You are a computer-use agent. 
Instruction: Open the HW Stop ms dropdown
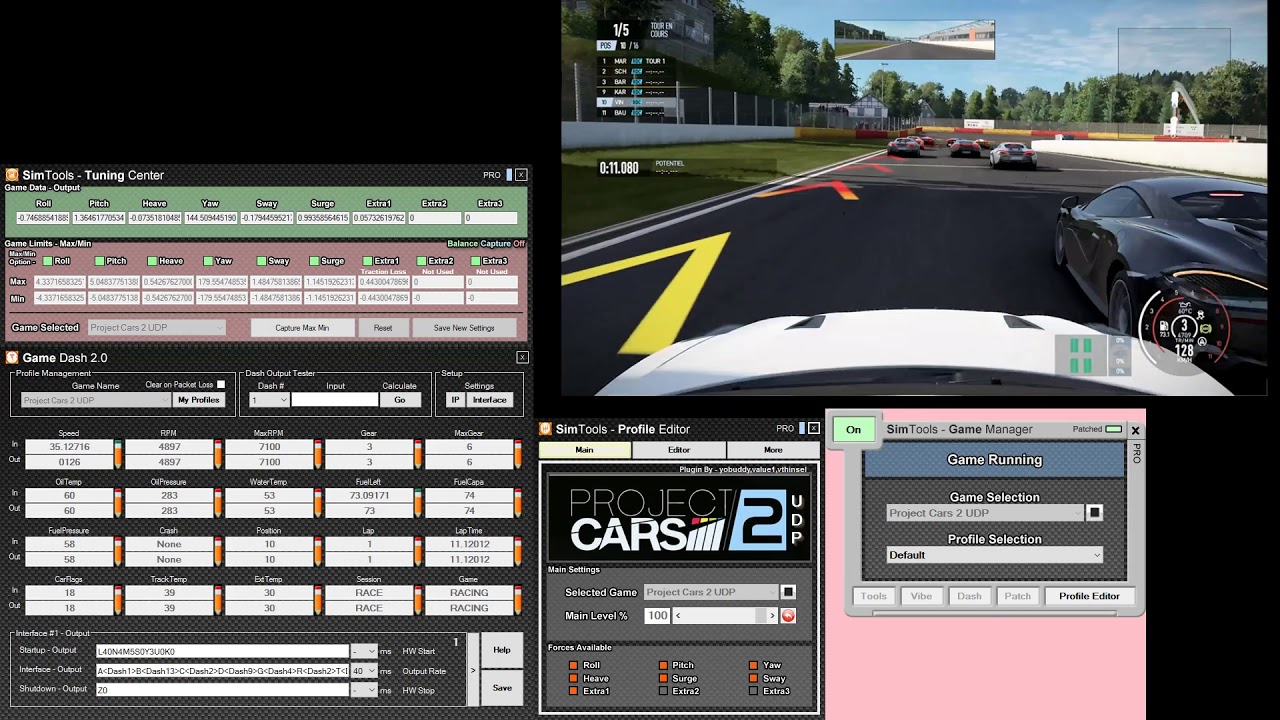click(x=364, y=690)
